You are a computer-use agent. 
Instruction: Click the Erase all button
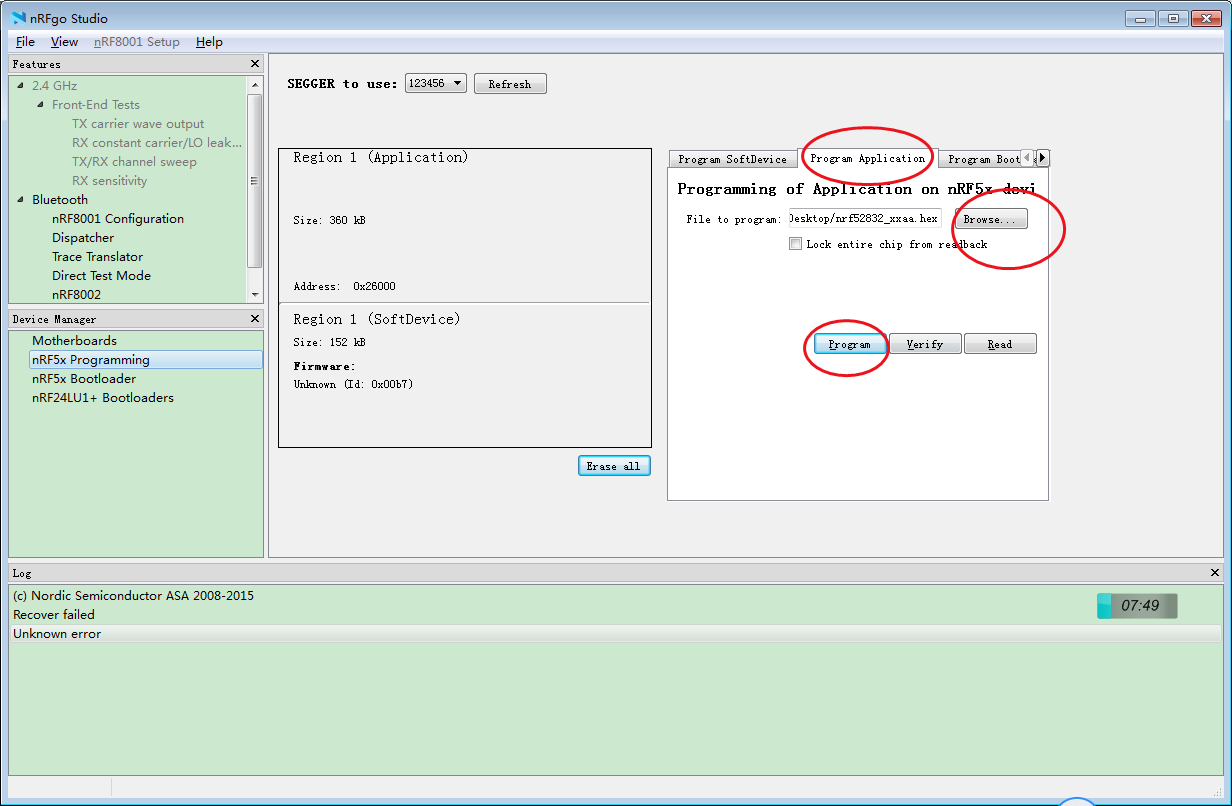[x=614, y=466]
